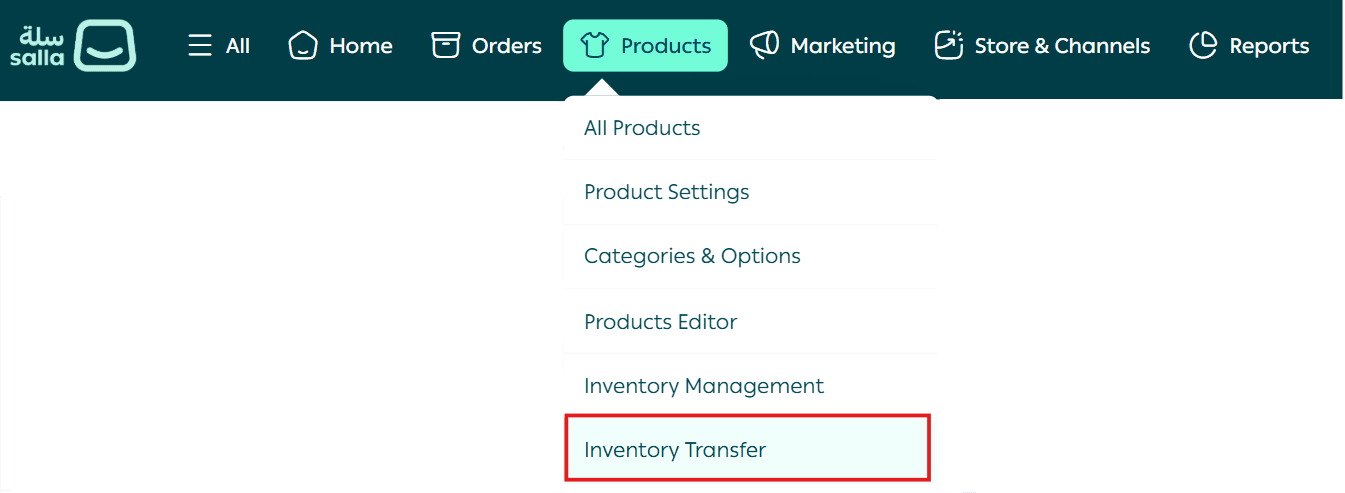The height and width of the screenshot is (493, 1345).
Task: Open the Products Editor entry
Action: 660,322
